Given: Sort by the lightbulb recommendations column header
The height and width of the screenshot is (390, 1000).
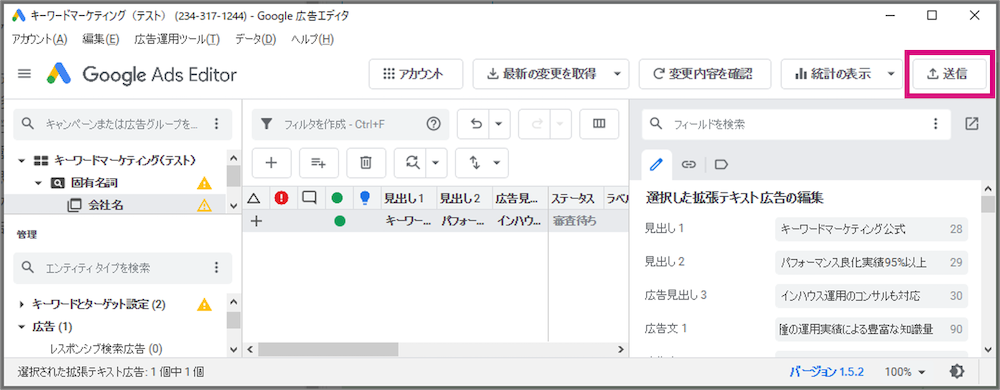Looking at the screenshot, I should (365, 198).
